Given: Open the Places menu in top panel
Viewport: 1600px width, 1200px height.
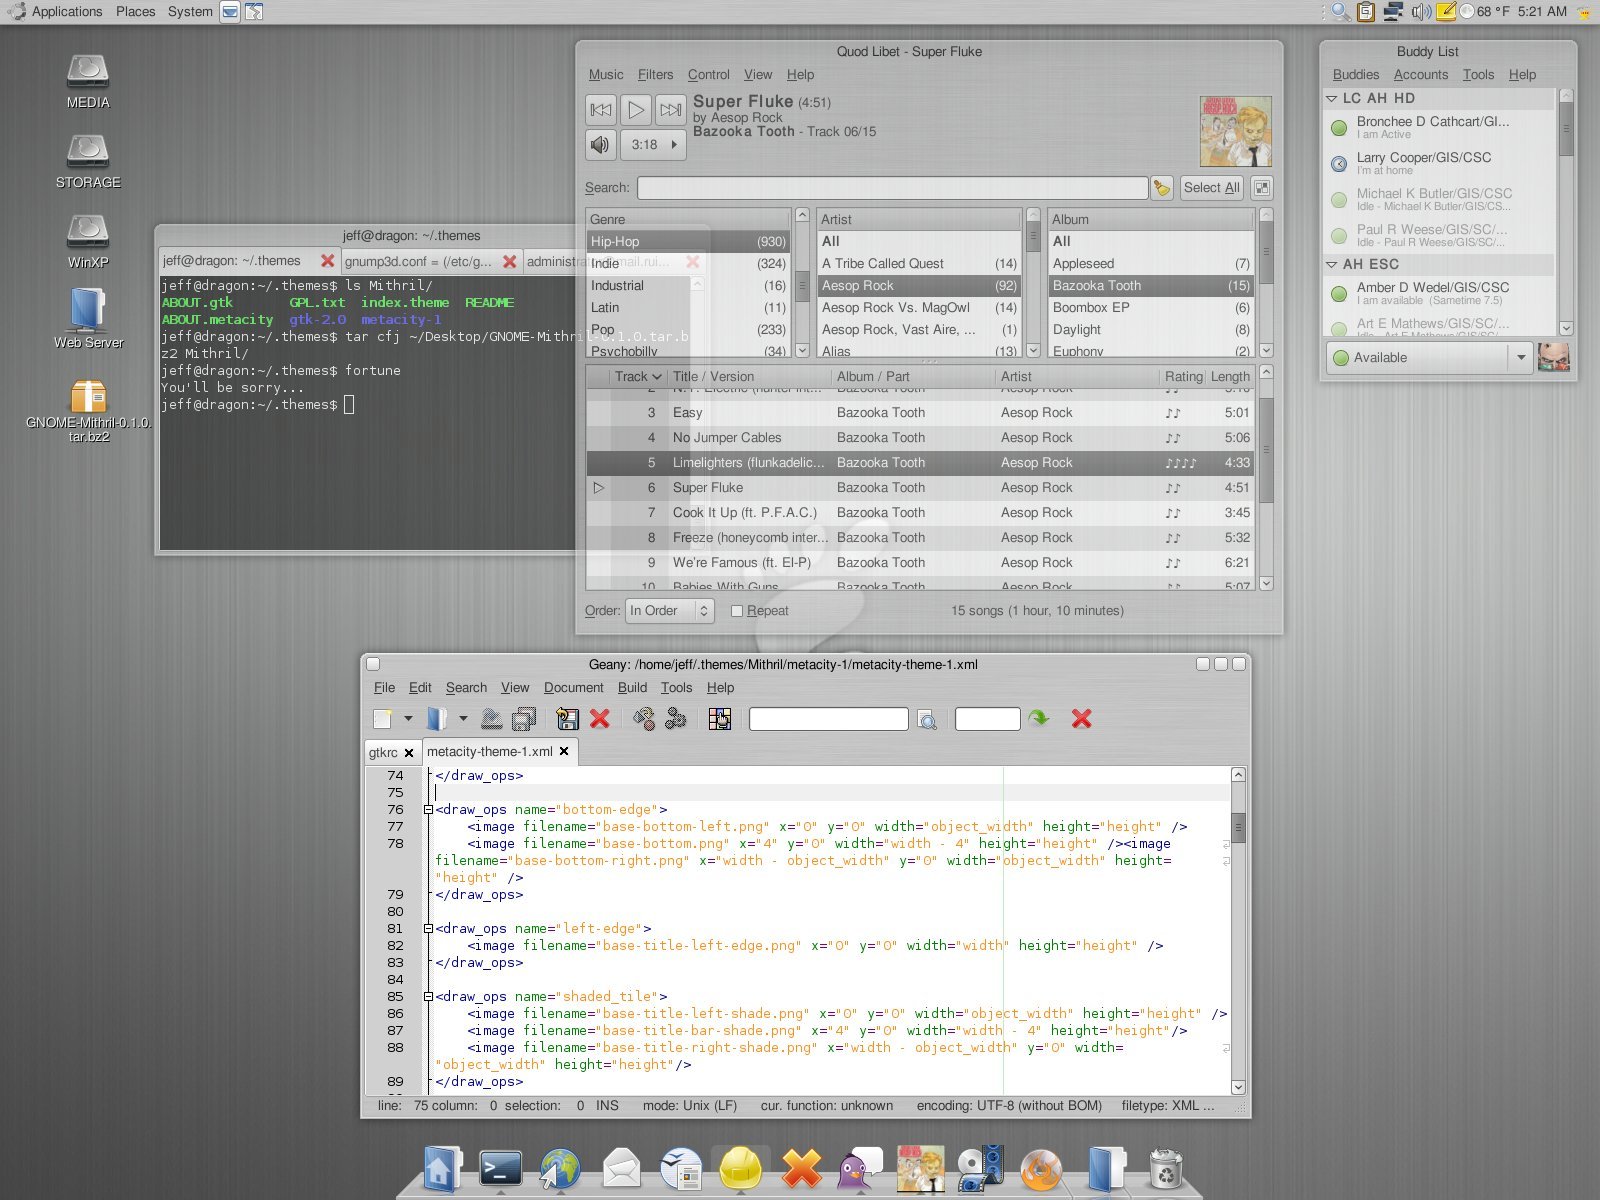Looking at the screenshot, I should click(135, 12).
